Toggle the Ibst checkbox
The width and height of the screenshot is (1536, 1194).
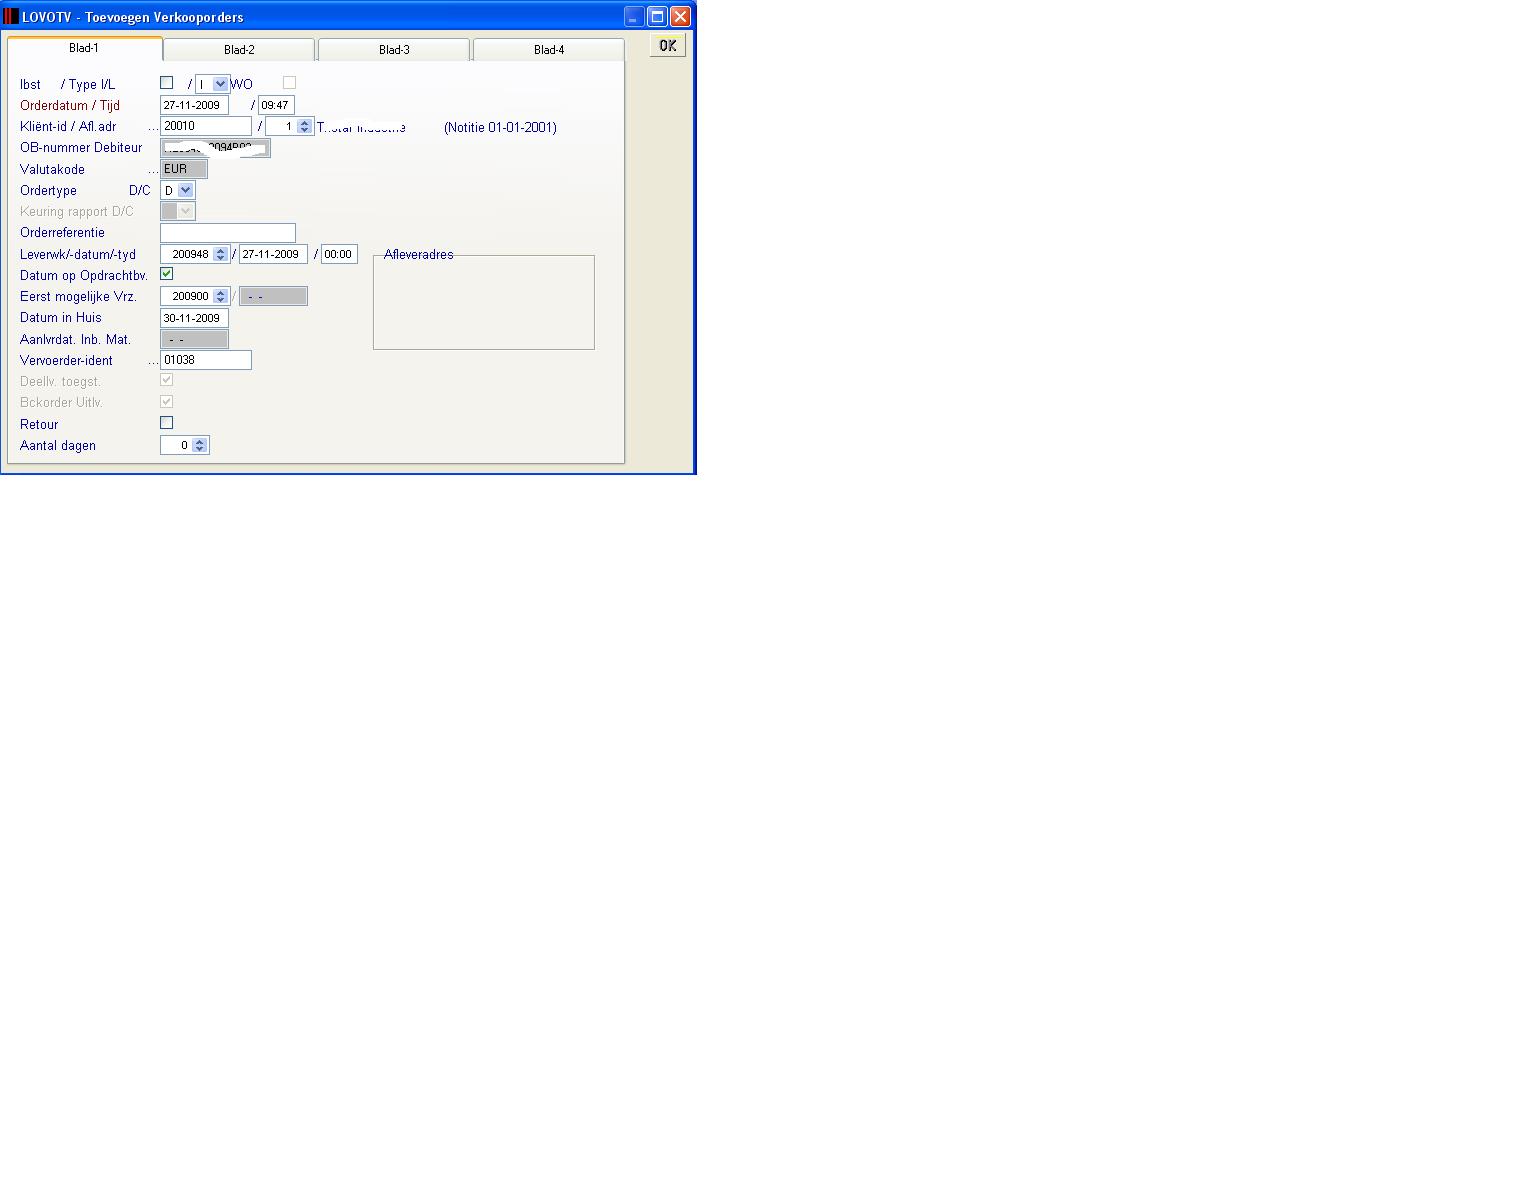tap(167, 83)
